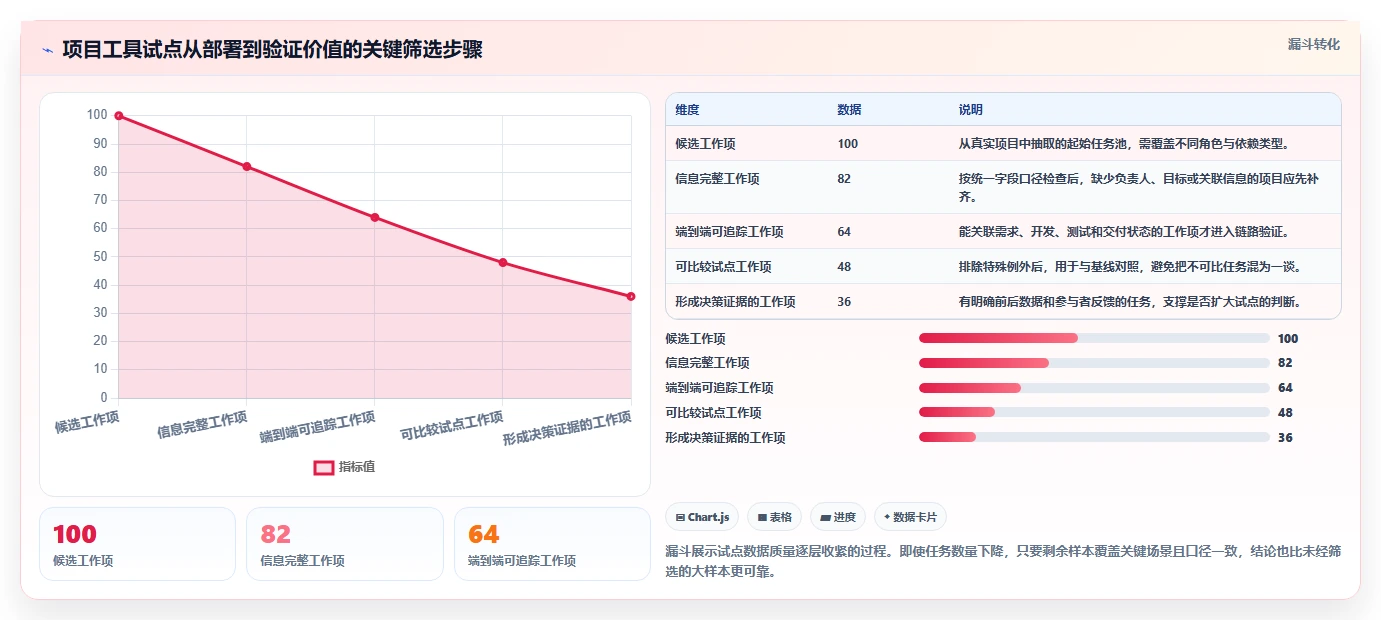Click the main title 项目工具试点 heading

point(272,50)
